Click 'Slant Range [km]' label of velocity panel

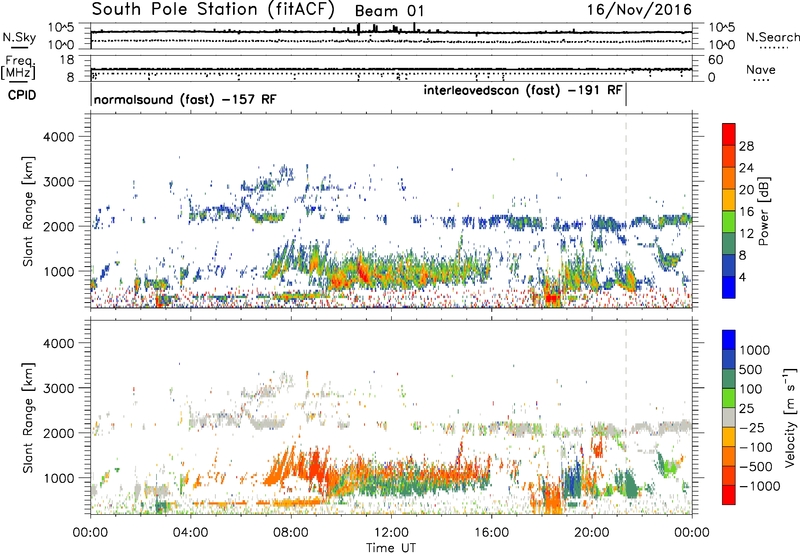(28, 418)
